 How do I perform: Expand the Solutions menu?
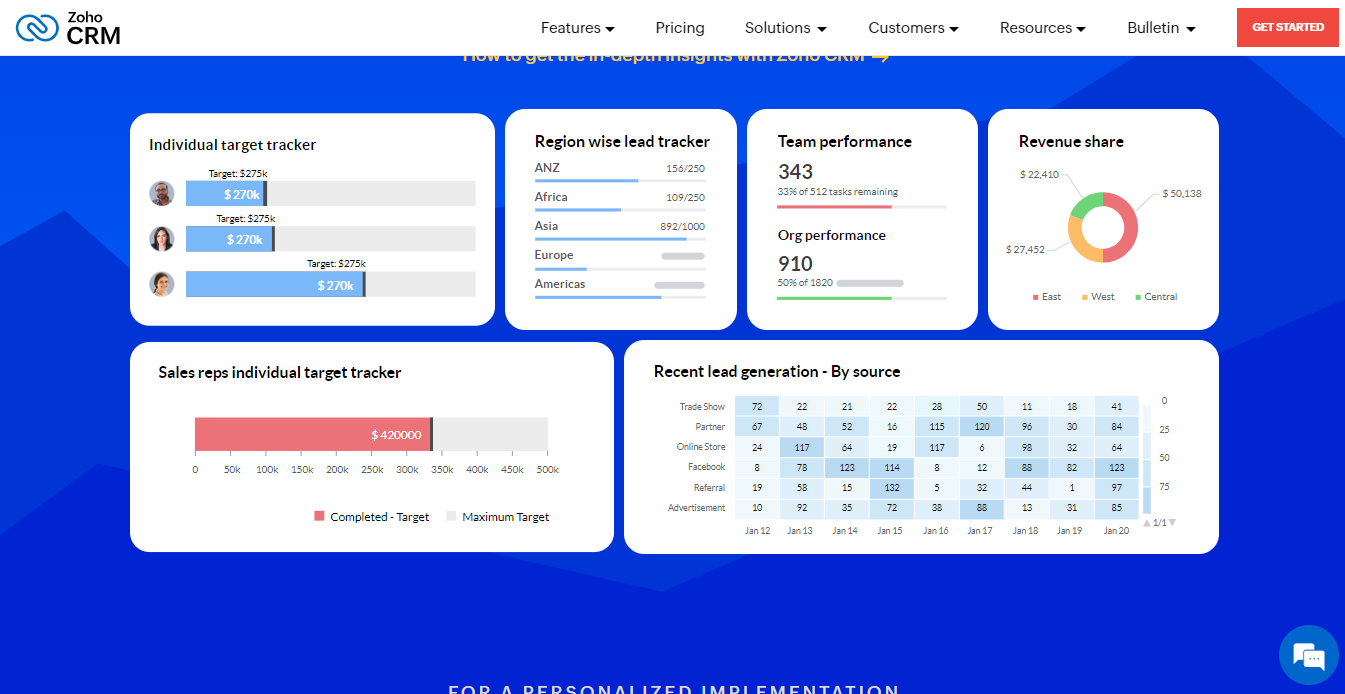(x=786, y=28)
